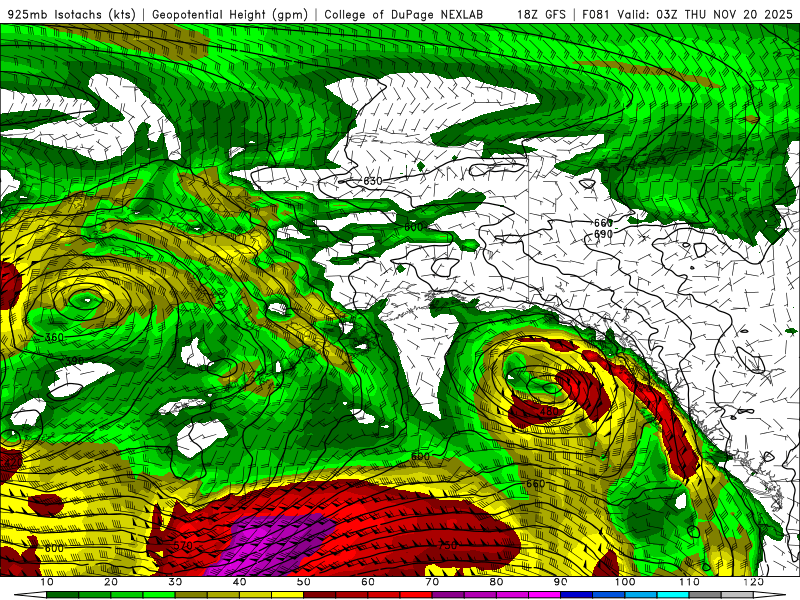
Task: Click the 110 knot legend value
Action: click(x=689, y=582)
